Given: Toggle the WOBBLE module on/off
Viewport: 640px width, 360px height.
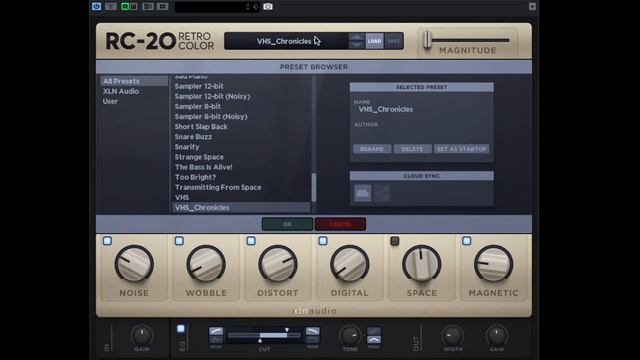Looking at the screenshot, I should click(179, 241).
